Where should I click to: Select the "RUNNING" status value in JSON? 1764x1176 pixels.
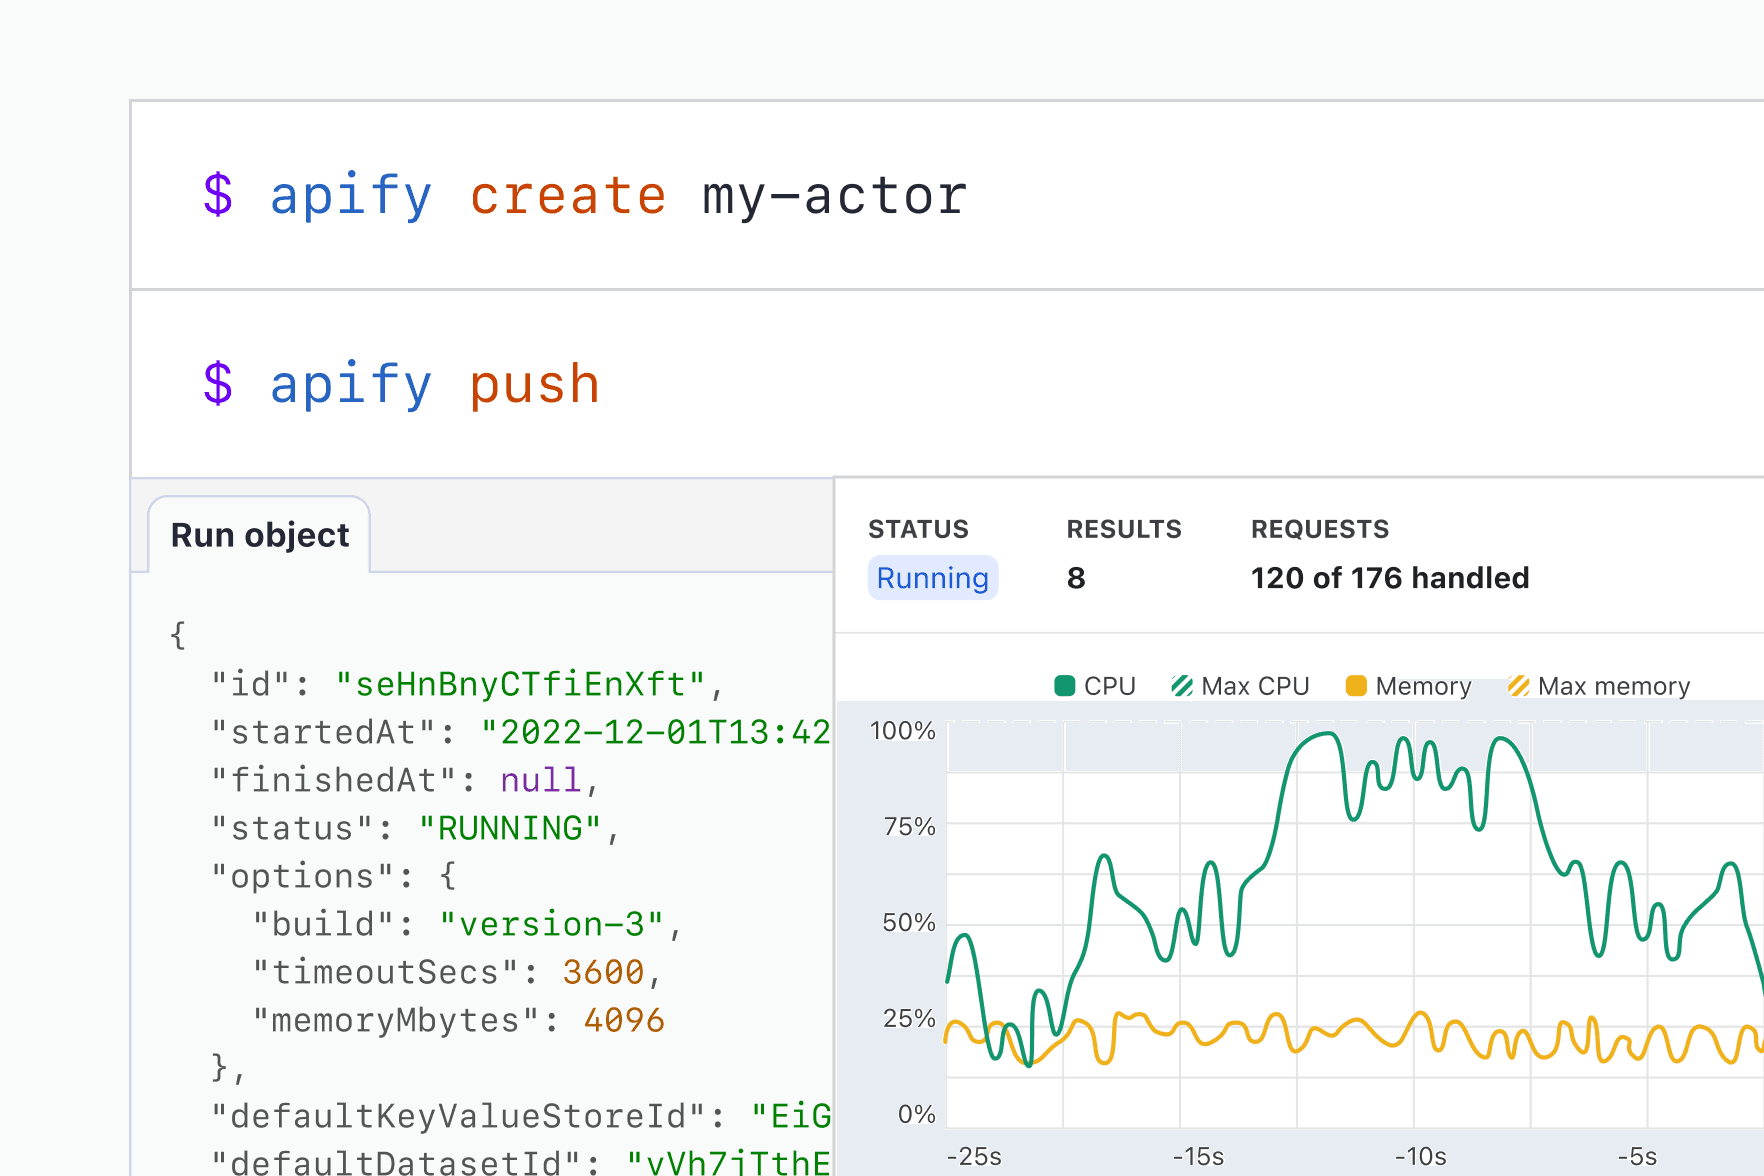[510, 829]
